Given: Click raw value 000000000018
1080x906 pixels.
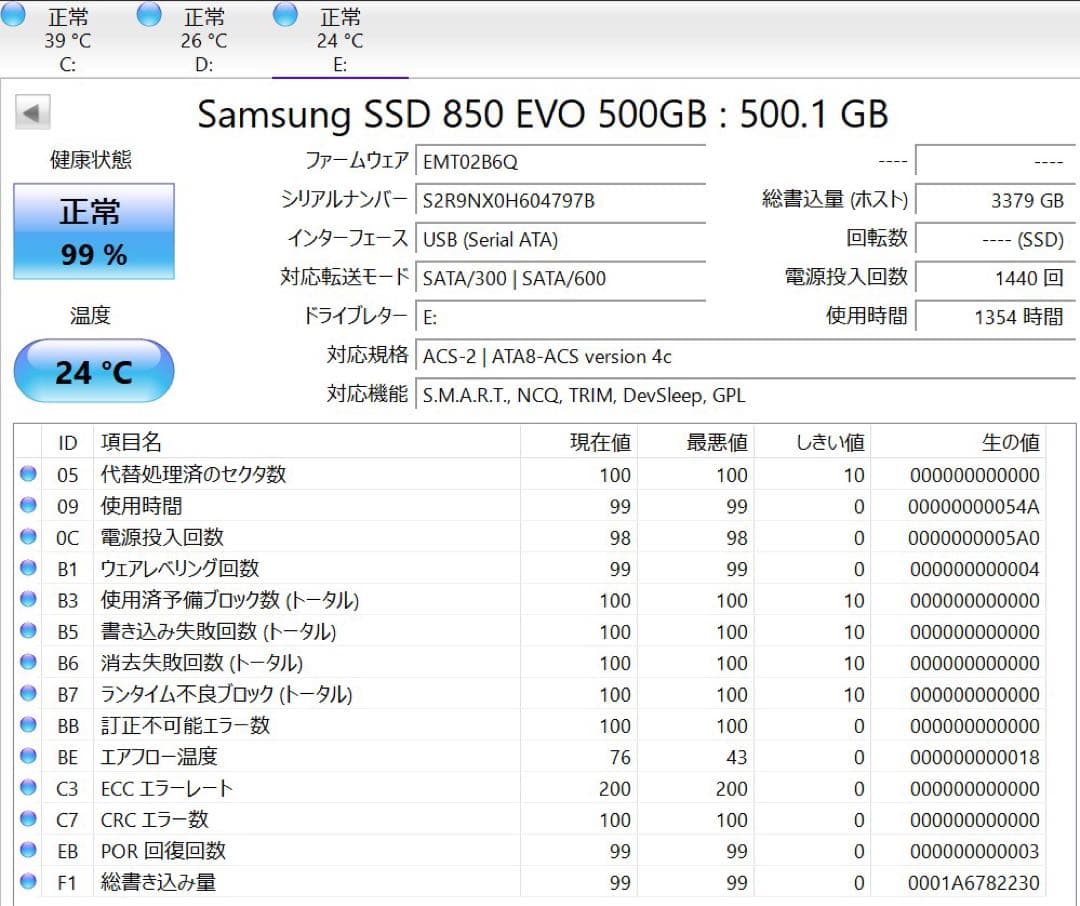Looking at the screenshot, I should (974, 757).
